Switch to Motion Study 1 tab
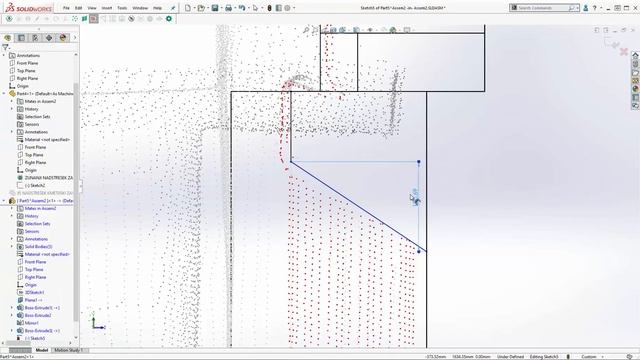Screen dimensions: 640x360 (x=68, y=350)
